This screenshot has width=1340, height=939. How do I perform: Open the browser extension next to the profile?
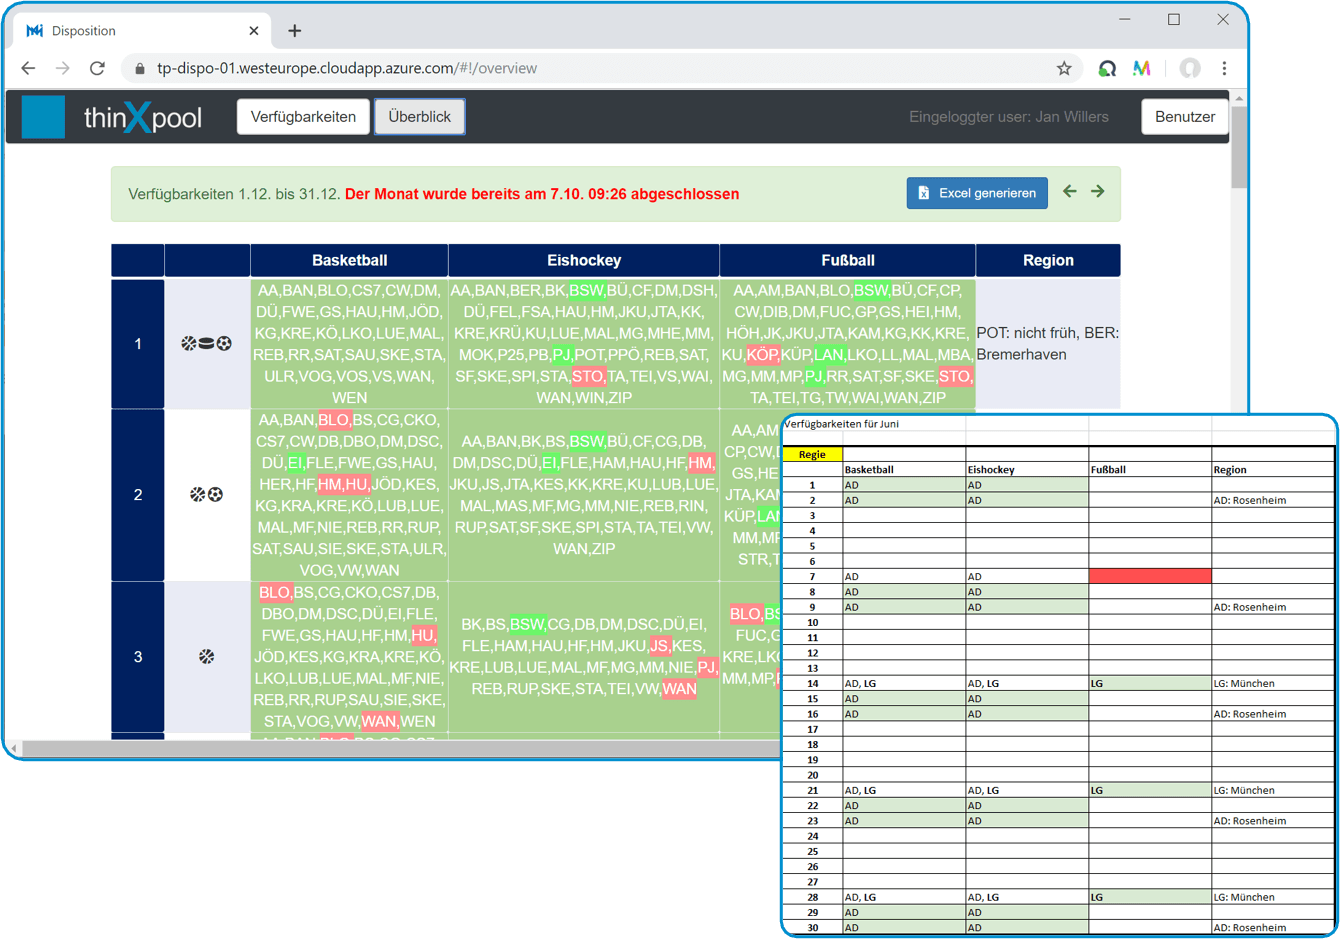pyautogui.click(x=1143, y=68)
